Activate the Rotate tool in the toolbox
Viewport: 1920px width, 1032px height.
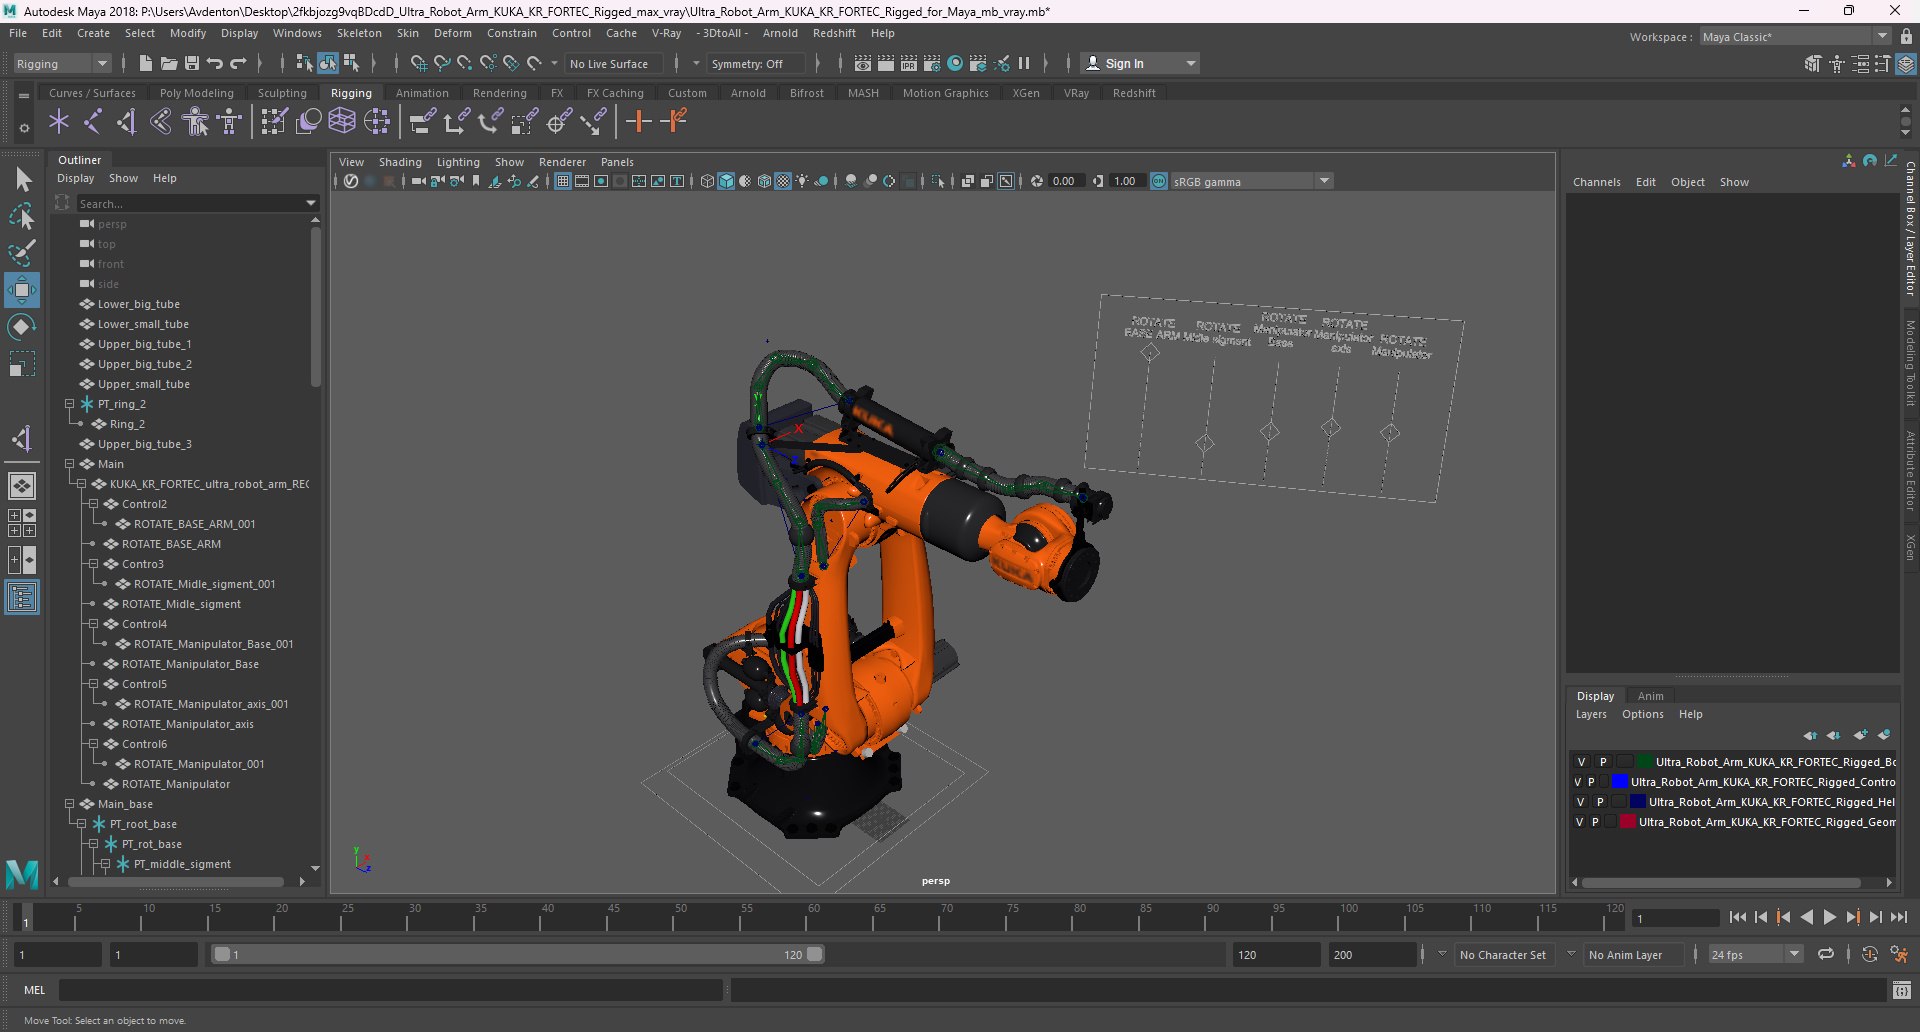22,327
